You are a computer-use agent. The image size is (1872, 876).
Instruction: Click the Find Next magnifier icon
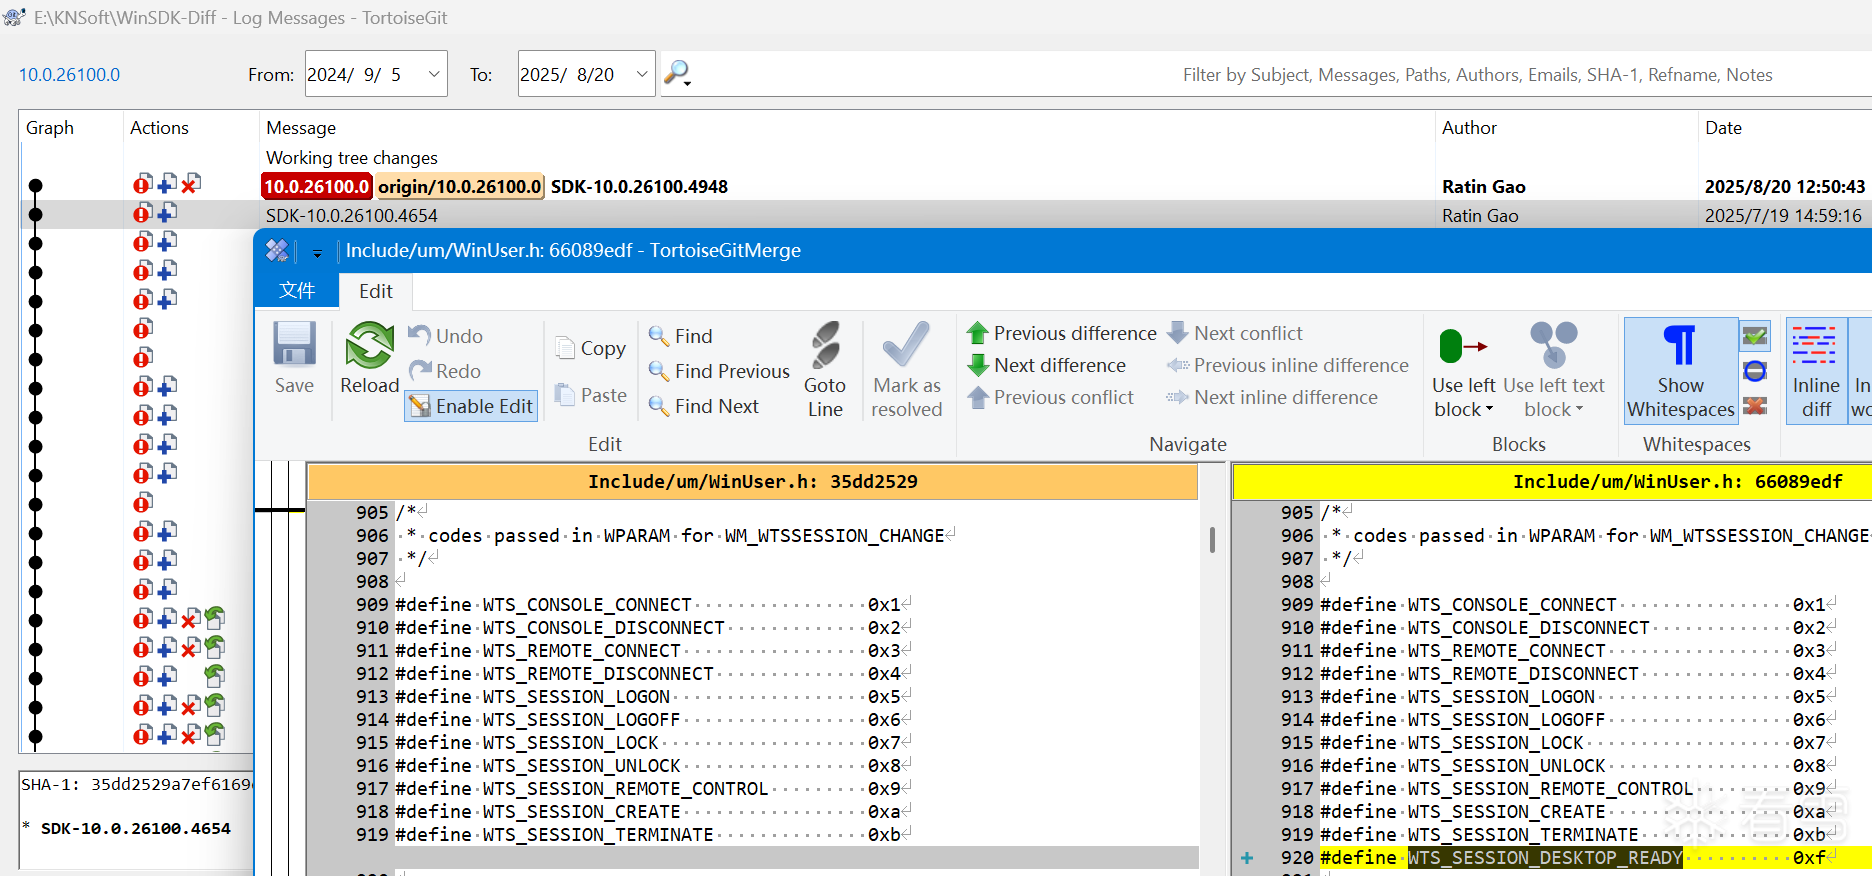[659, 405]
